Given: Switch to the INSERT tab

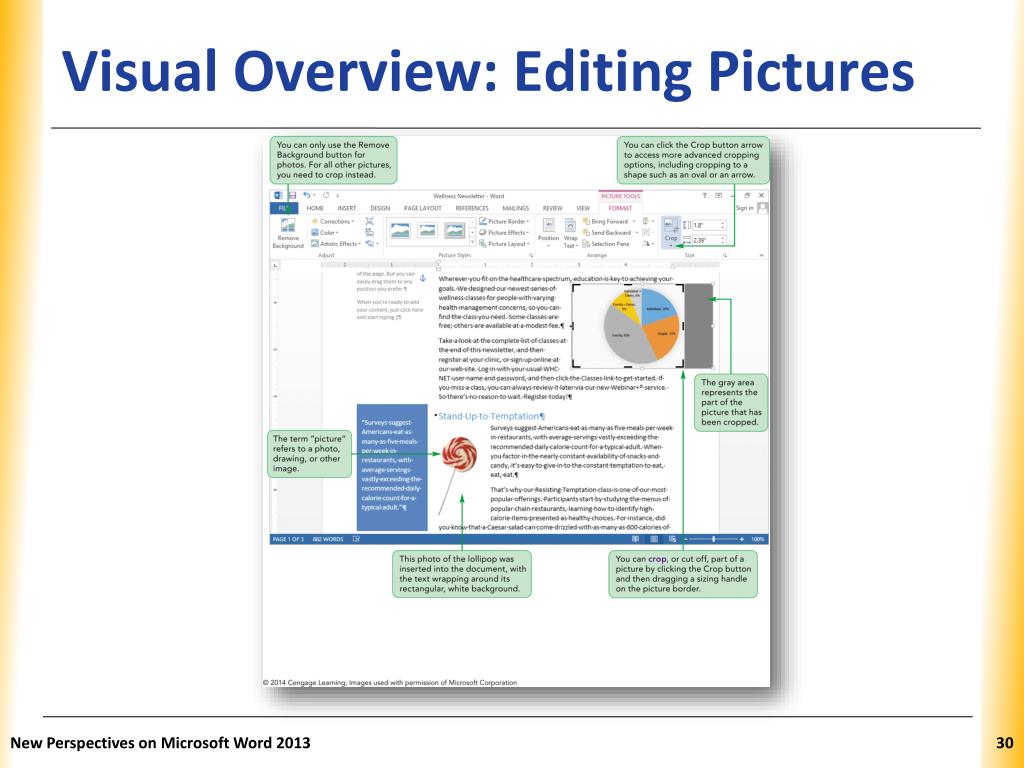Looking at the screenshot, I should click(x=347, y=208).
